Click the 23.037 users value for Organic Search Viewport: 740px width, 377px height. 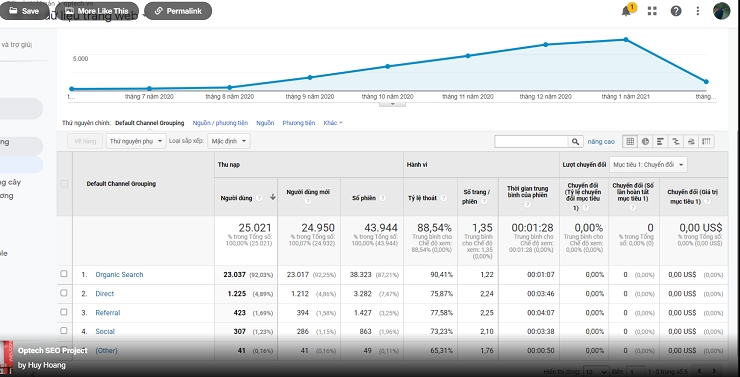(x=235, y=275)
